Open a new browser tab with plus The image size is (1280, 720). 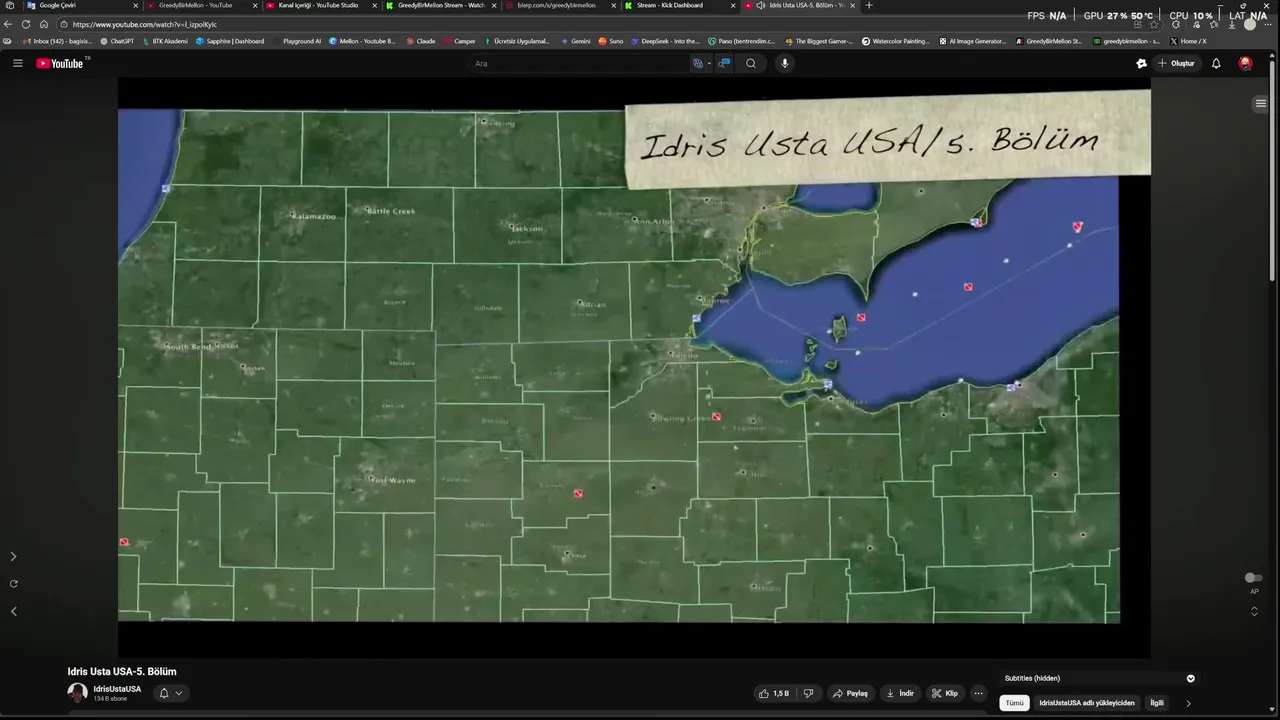[868, 5]
